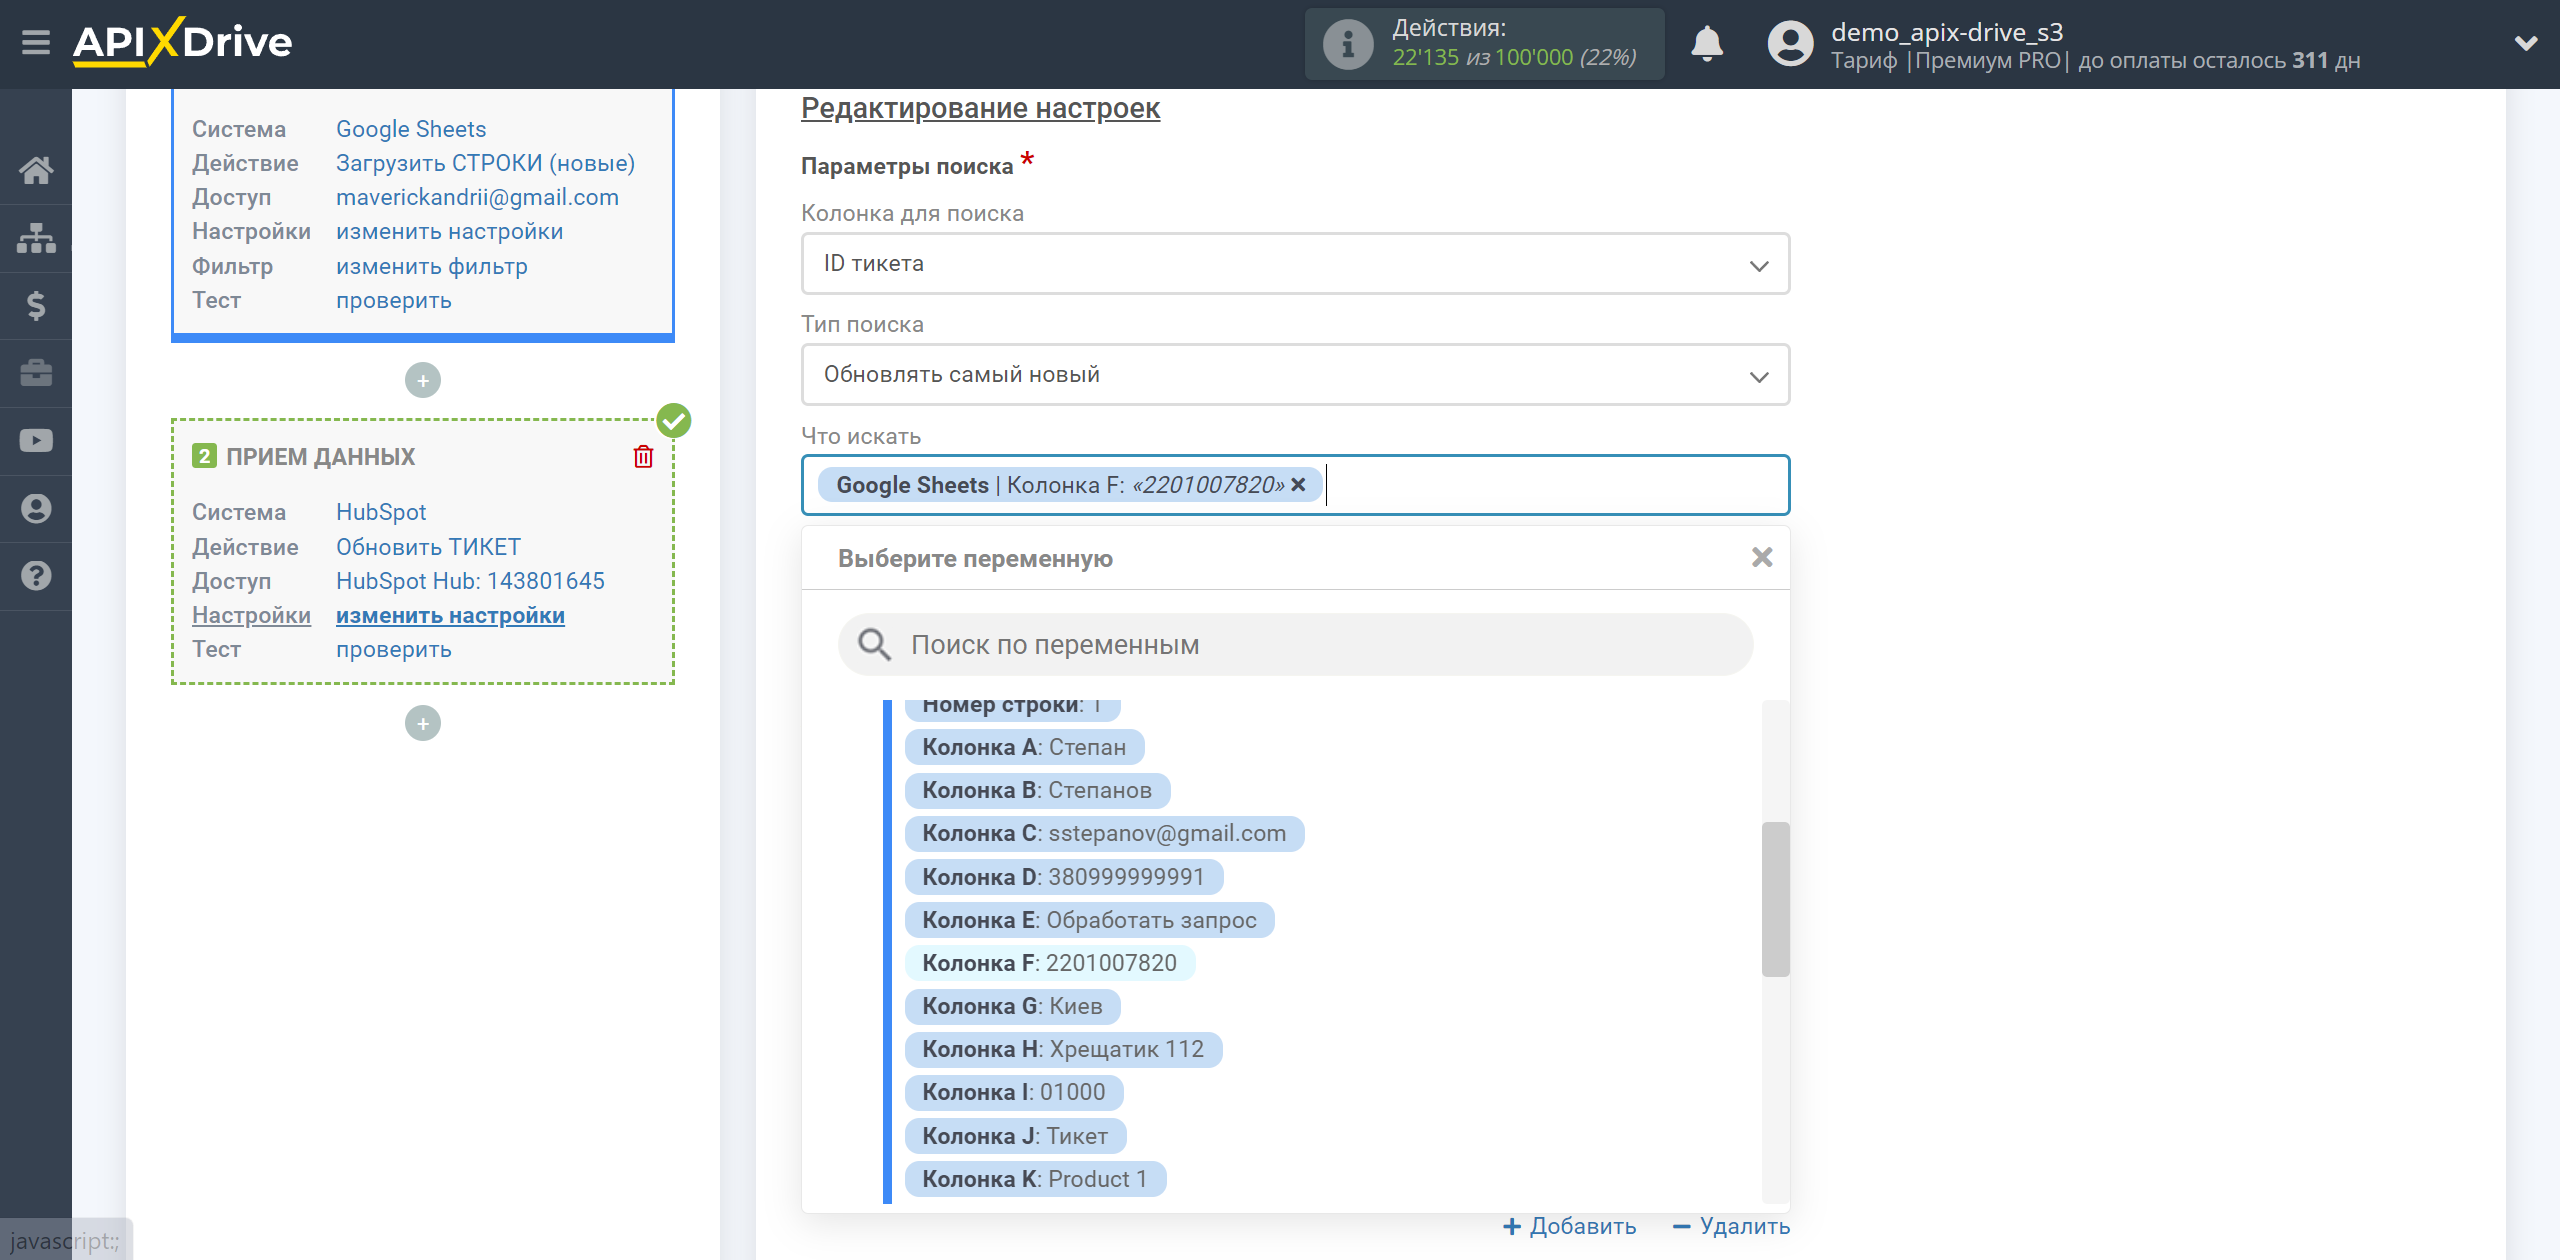
Task: Open the notifications bell
Action: 1707,44
